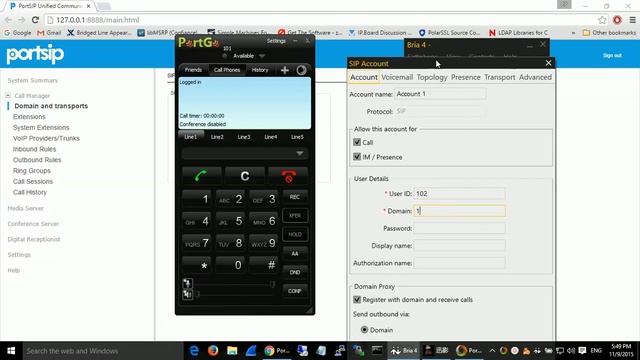Image resolution: width=640 pixels, height=360 pixels.
Task: Open History tab in PortGo
Action: [x=260, y=70]
